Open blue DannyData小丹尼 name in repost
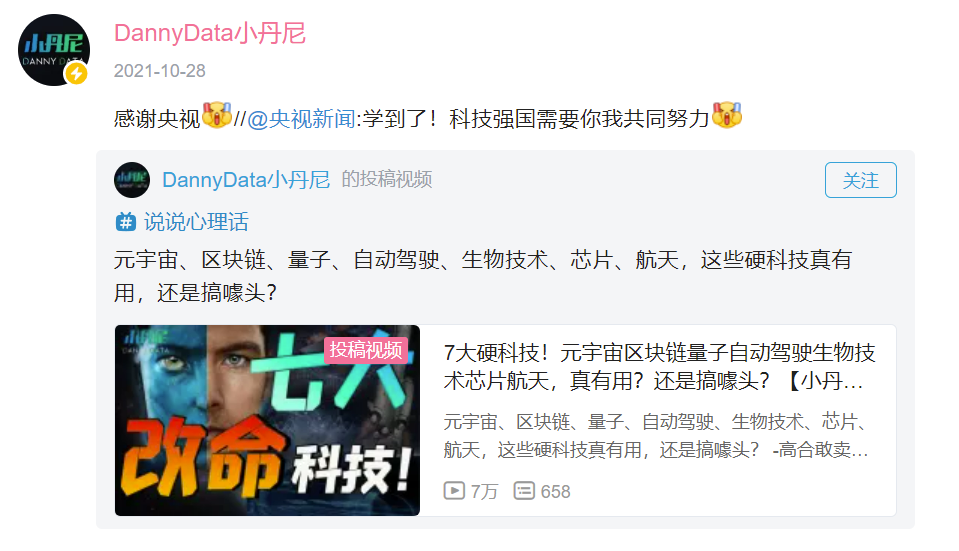Image resolution: width=959 pixels, height=551 pixels. coord(246,180)
